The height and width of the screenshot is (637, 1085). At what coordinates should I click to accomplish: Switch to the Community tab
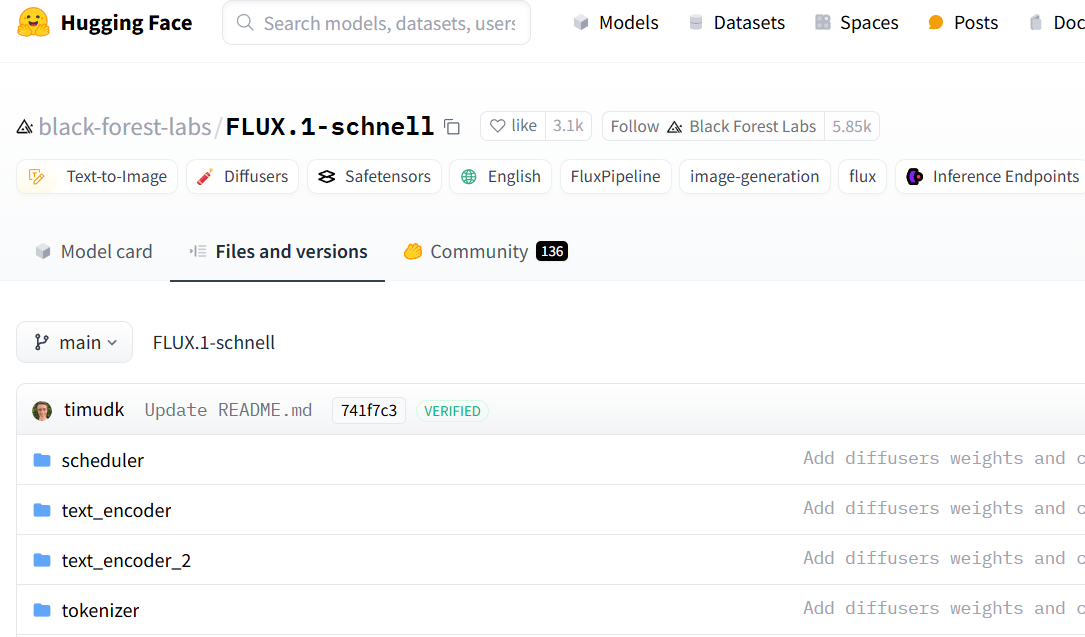[x=485, y=252]
